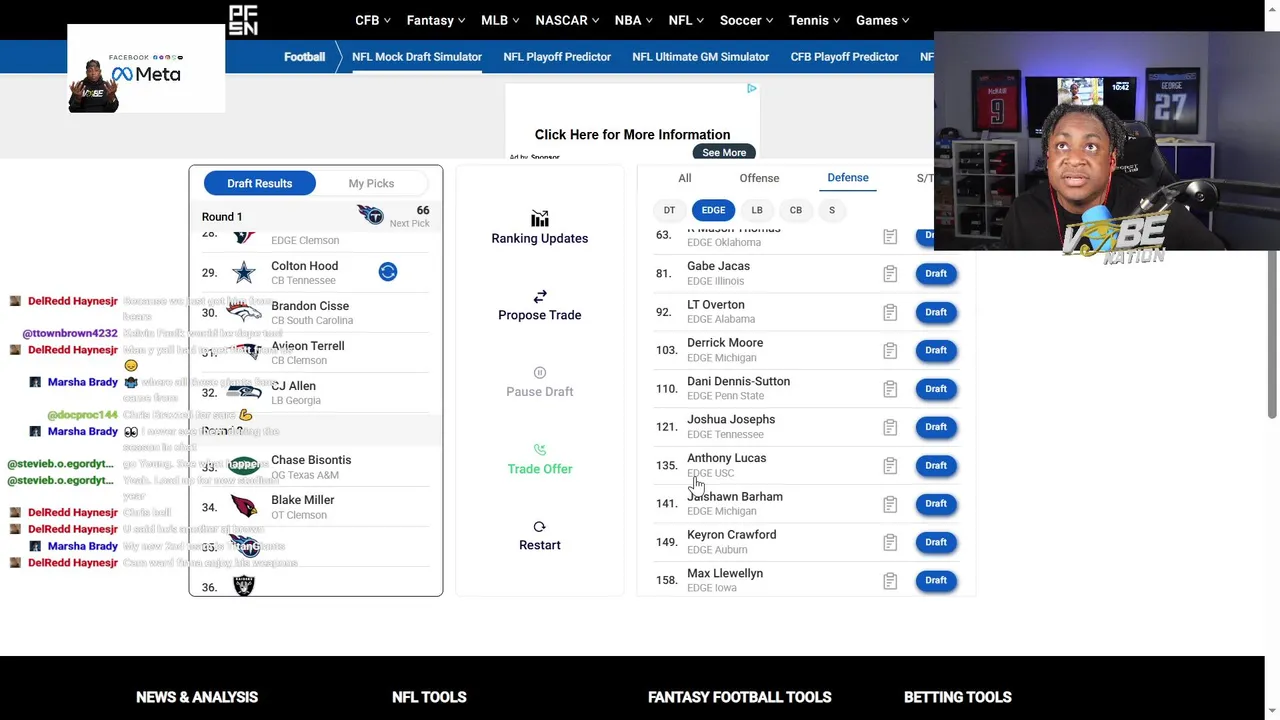Click the trade swap icon beside Colton Hood
Screen dimensions: 1280x720
pyautogui.click(x=388, y=272)
